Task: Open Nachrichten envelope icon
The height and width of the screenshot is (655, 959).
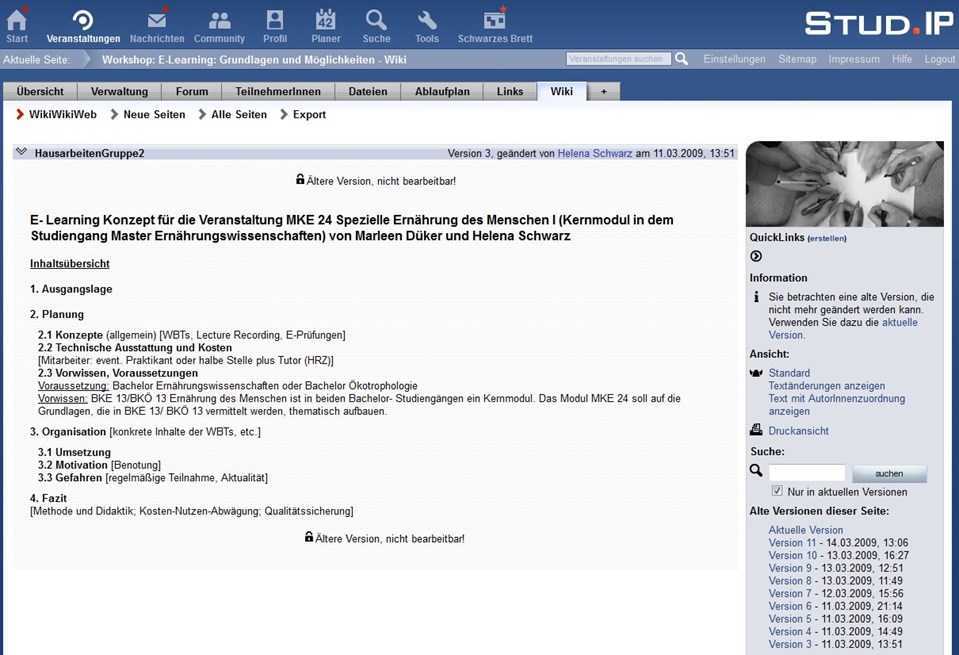Action: 157,20
